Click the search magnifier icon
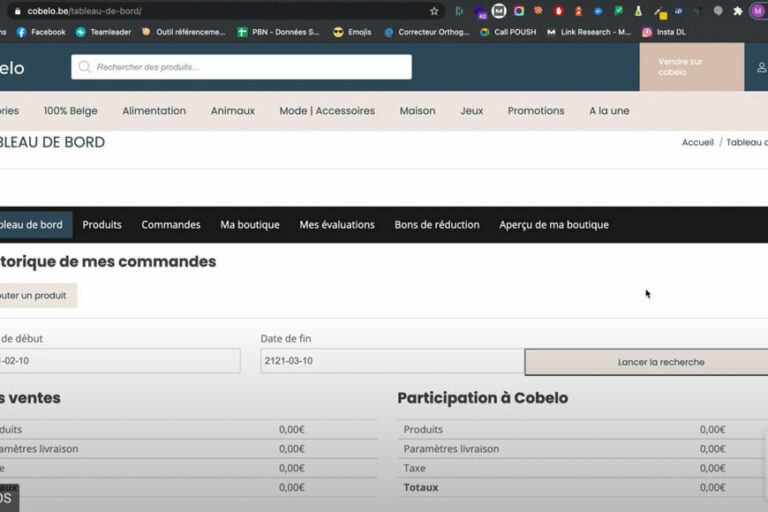The width and height of the screenshot is (768, 512). 85,67
